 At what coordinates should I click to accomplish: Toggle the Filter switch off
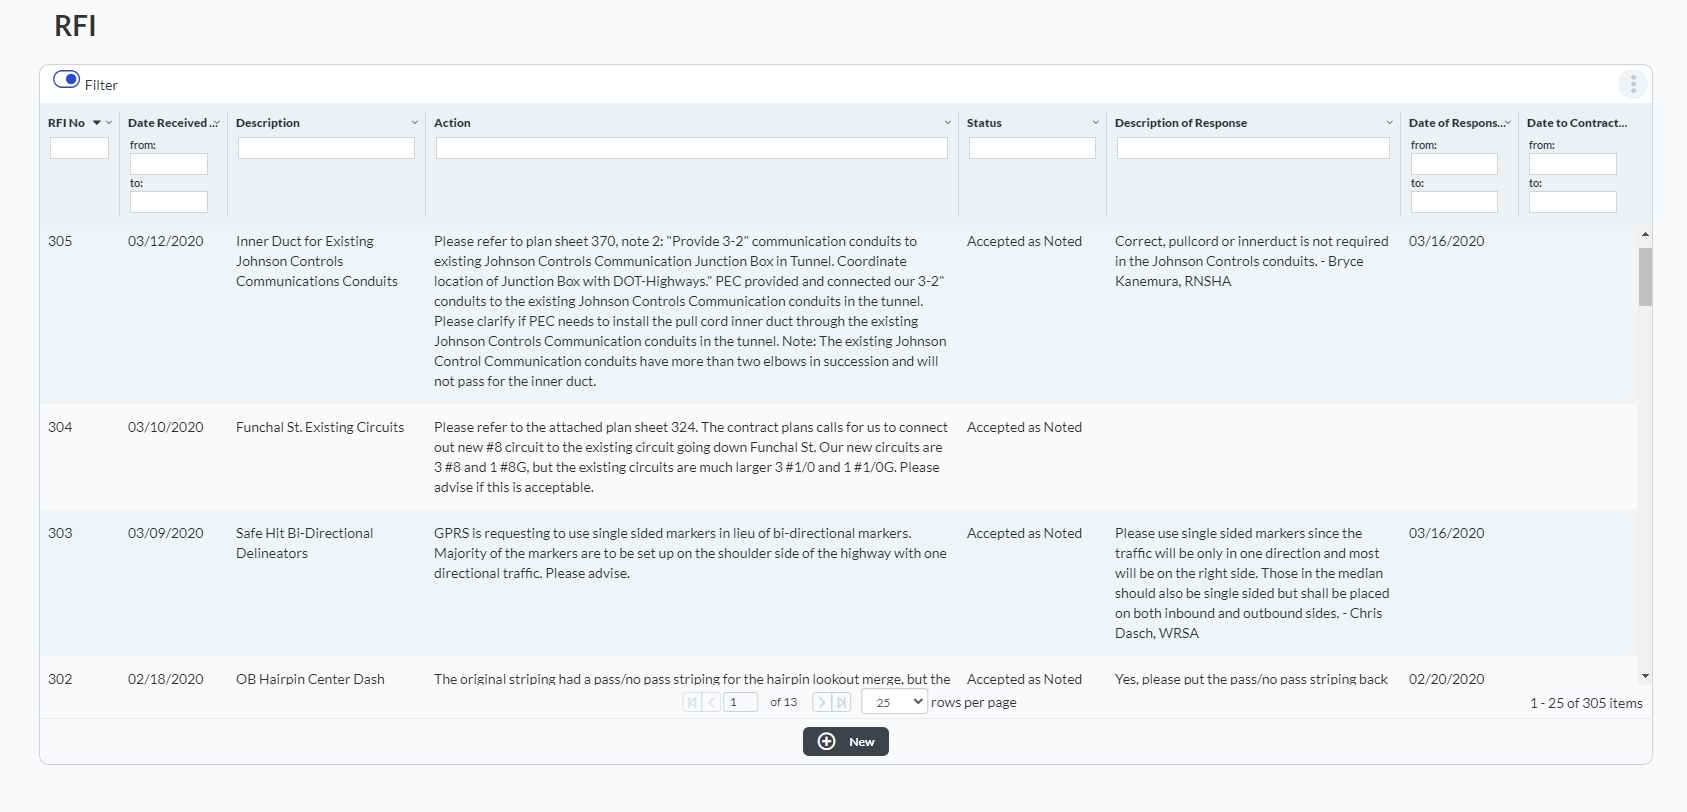click(67, 79)
